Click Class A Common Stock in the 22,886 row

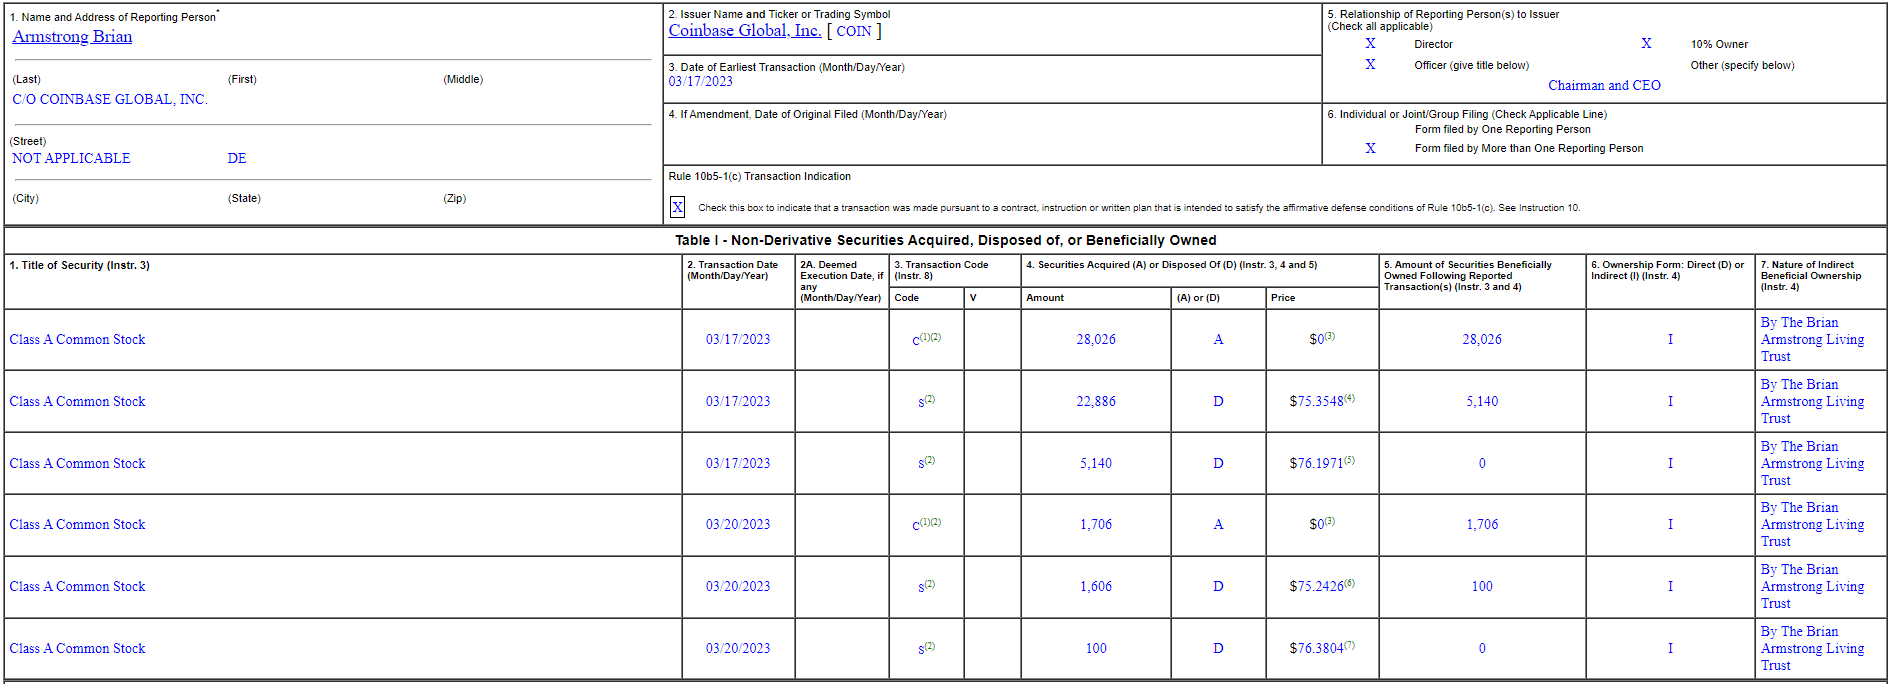point(77,401)
